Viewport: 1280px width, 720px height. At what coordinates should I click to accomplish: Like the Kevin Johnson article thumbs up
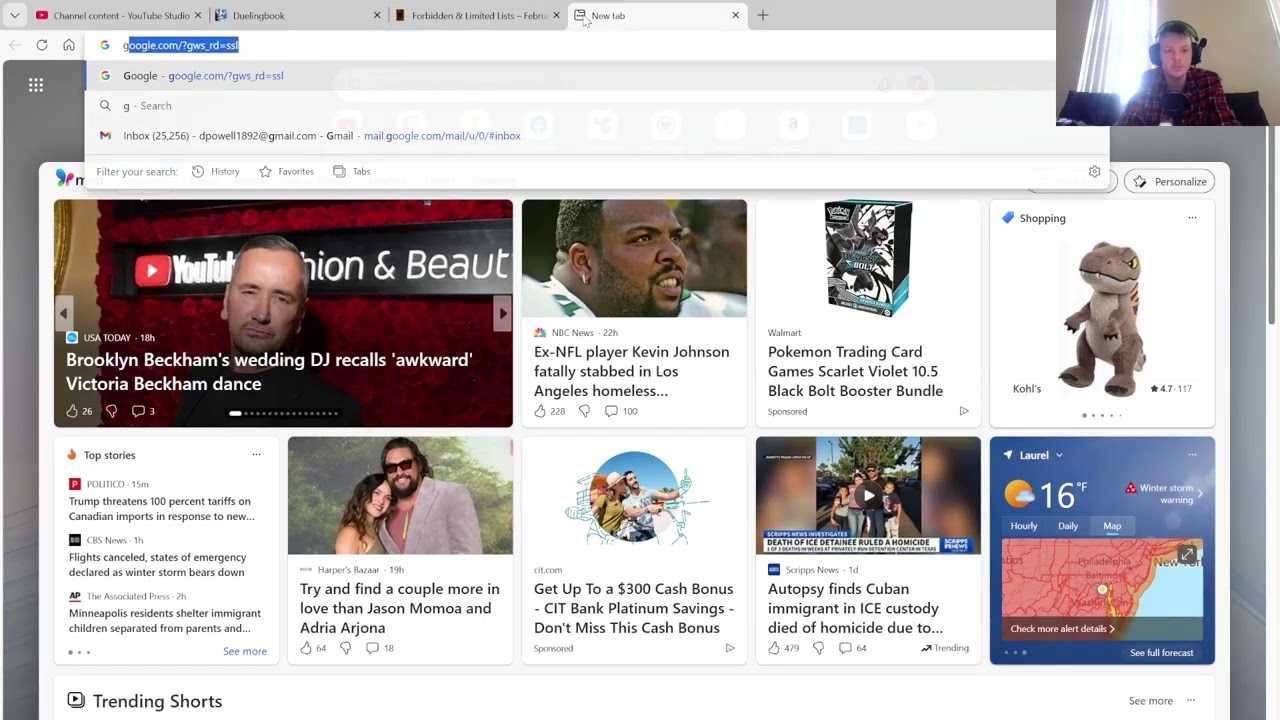(x=540, y=411)
